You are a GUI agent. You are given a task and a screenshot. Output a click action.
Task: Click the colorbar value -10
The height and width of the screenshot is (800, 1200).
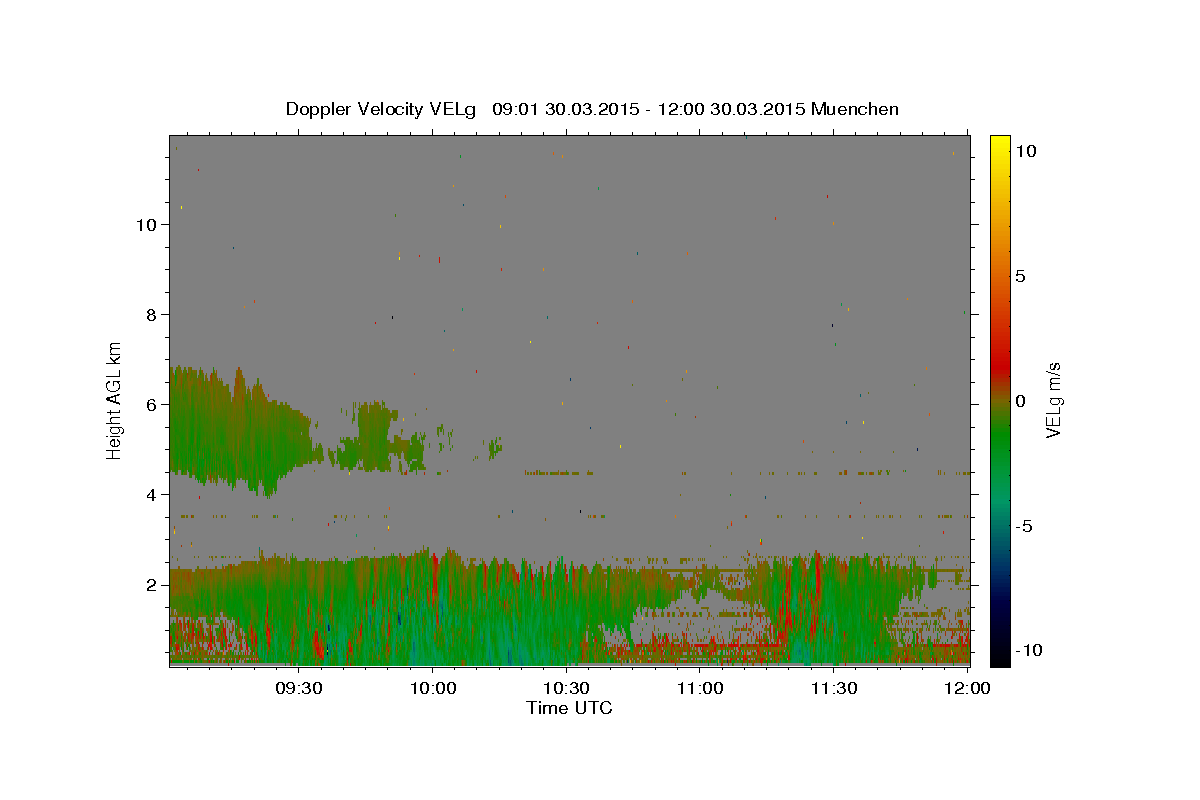[x=1028, y=651]
